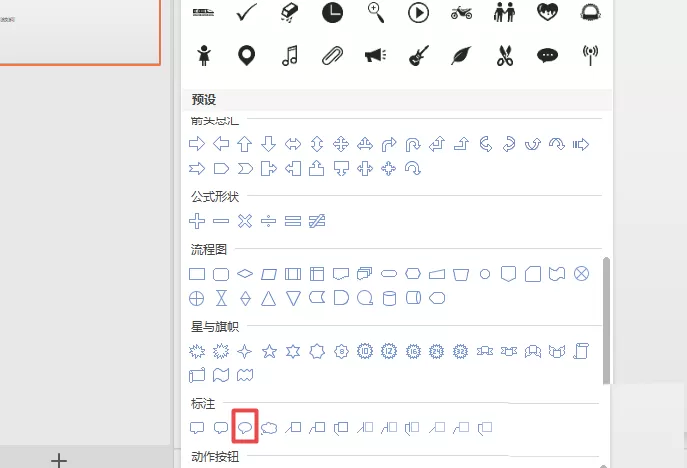Screen dimensions: 687x468
Task: Click the play button circle icon
Action: pos(418,13)
